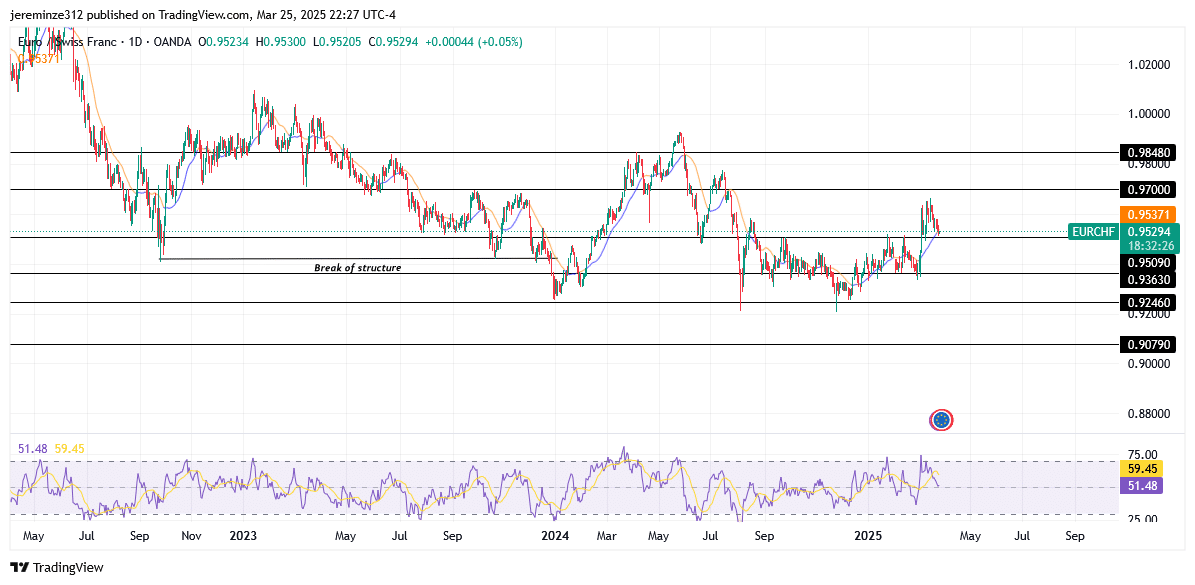Viewport: 1195px width, 585px height.
Task: Click the 2024 label on the time axis
Action: coord(554,536)
